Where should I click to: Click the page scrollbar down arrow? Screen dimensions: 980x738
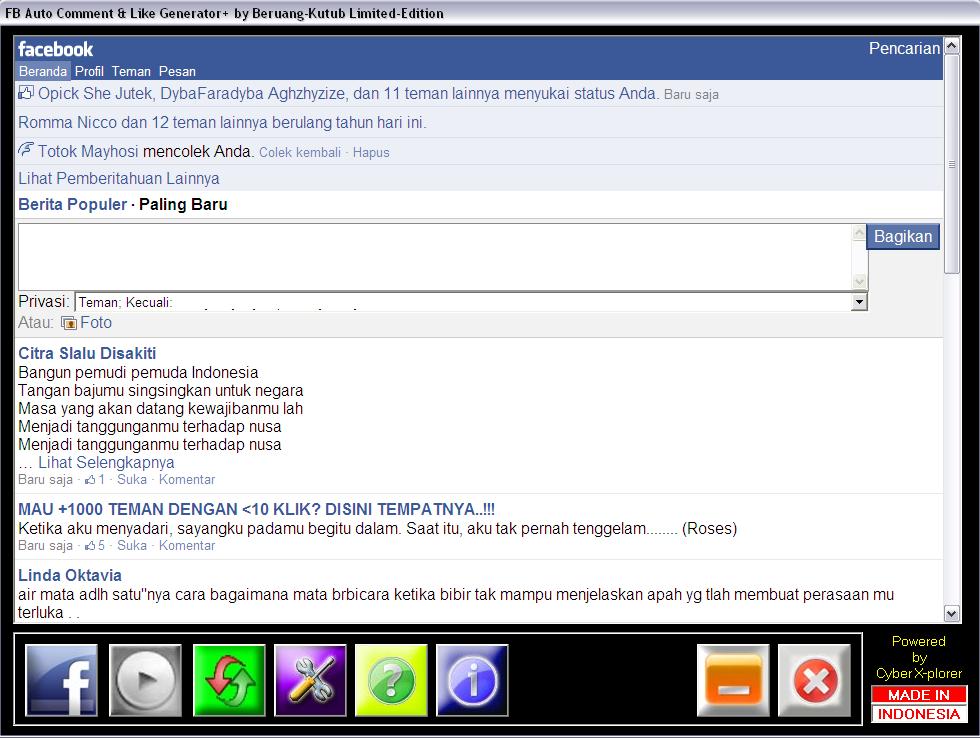click(x=951, y=614)
